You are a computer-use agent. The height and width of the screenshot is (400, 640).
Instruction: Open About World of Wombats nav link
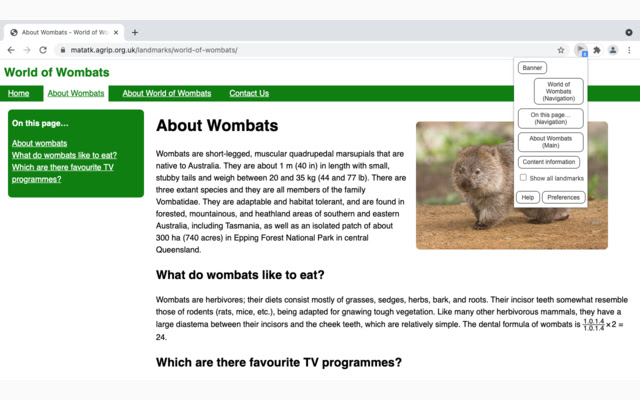(x=167, y=93)
